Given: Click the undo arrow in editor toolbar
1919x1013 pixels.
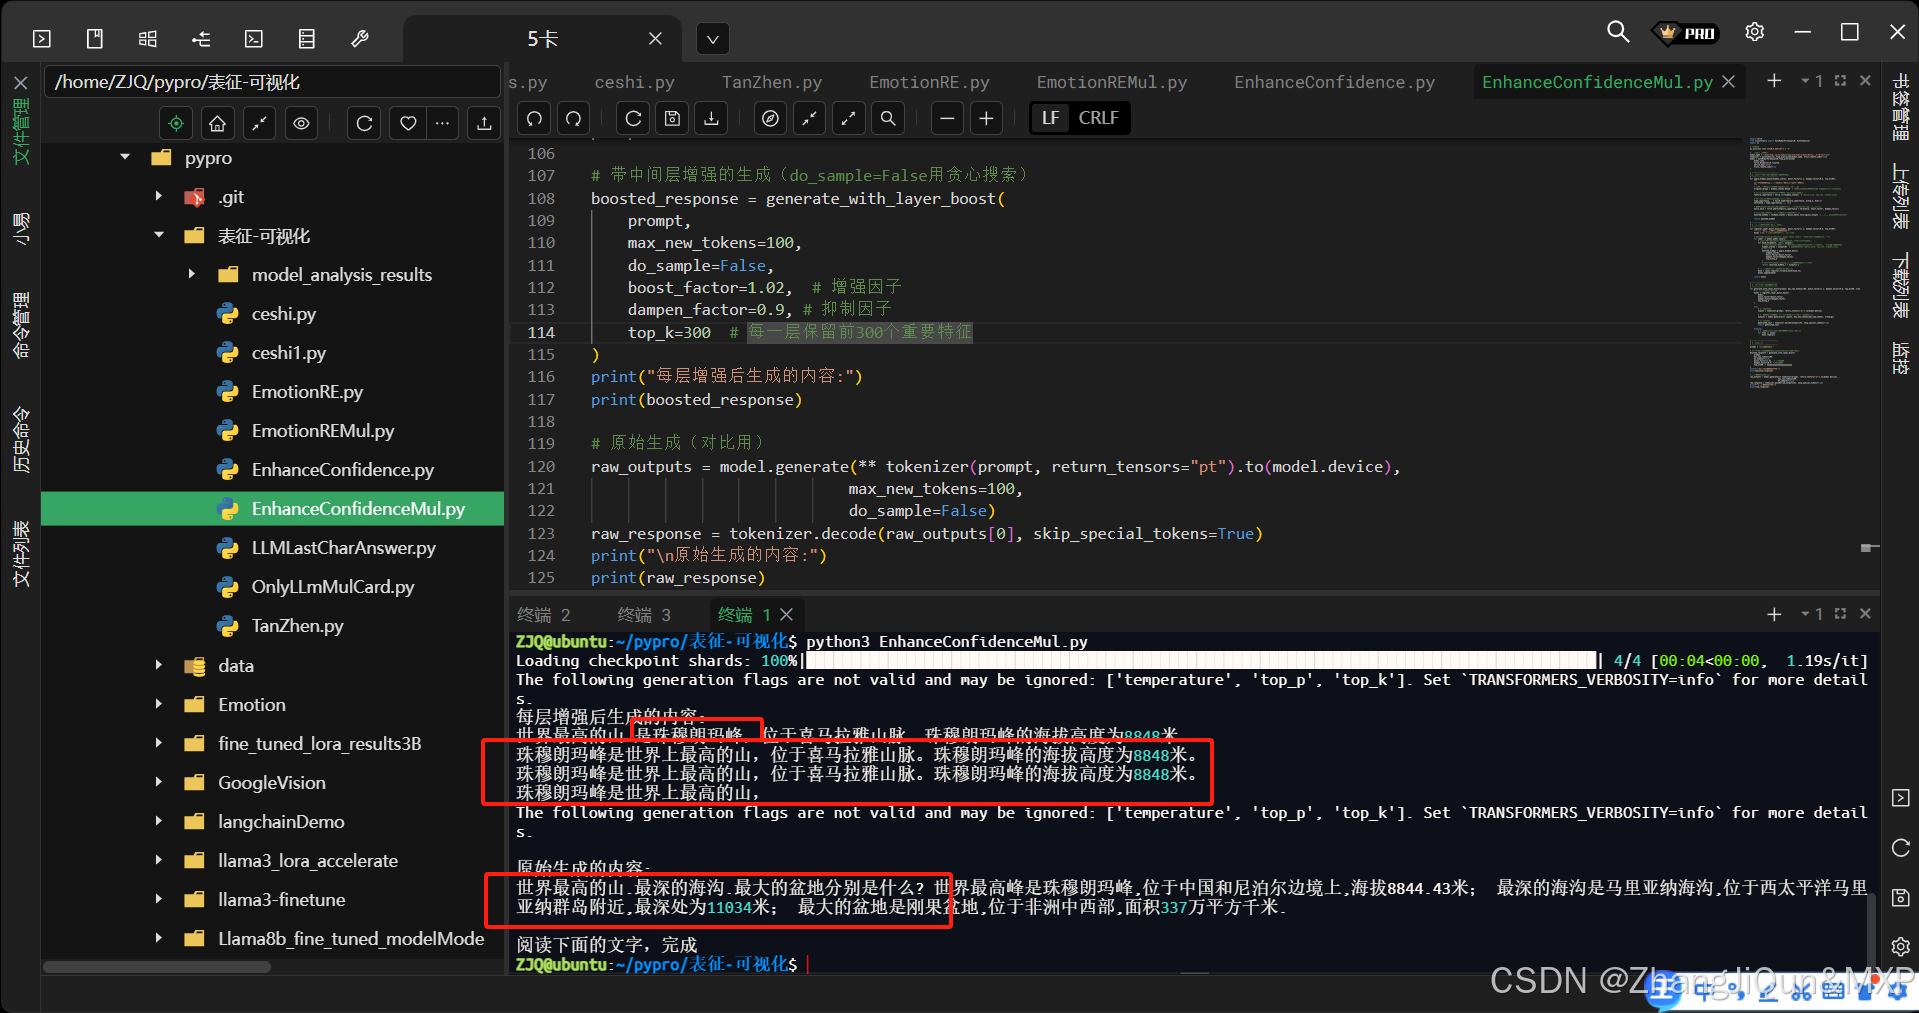Looking at the screenshot, I should (x=534, y=118).
